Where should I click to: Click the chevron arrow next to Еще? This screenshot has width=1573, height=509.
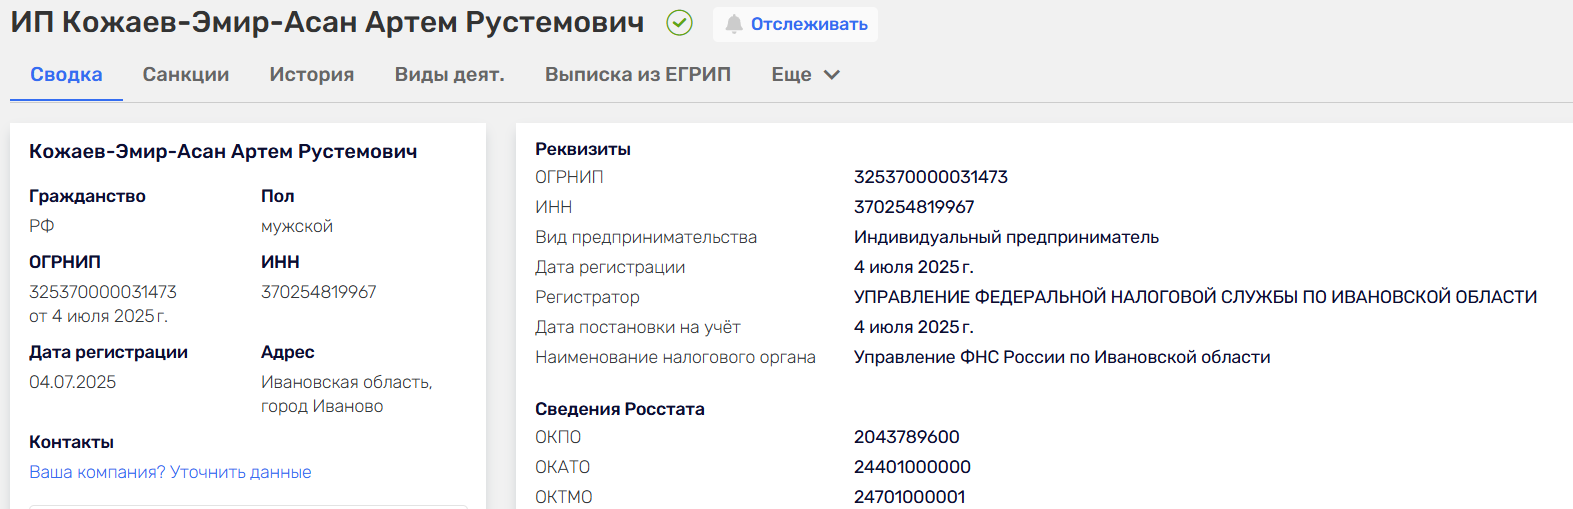(x=832, y=75)
